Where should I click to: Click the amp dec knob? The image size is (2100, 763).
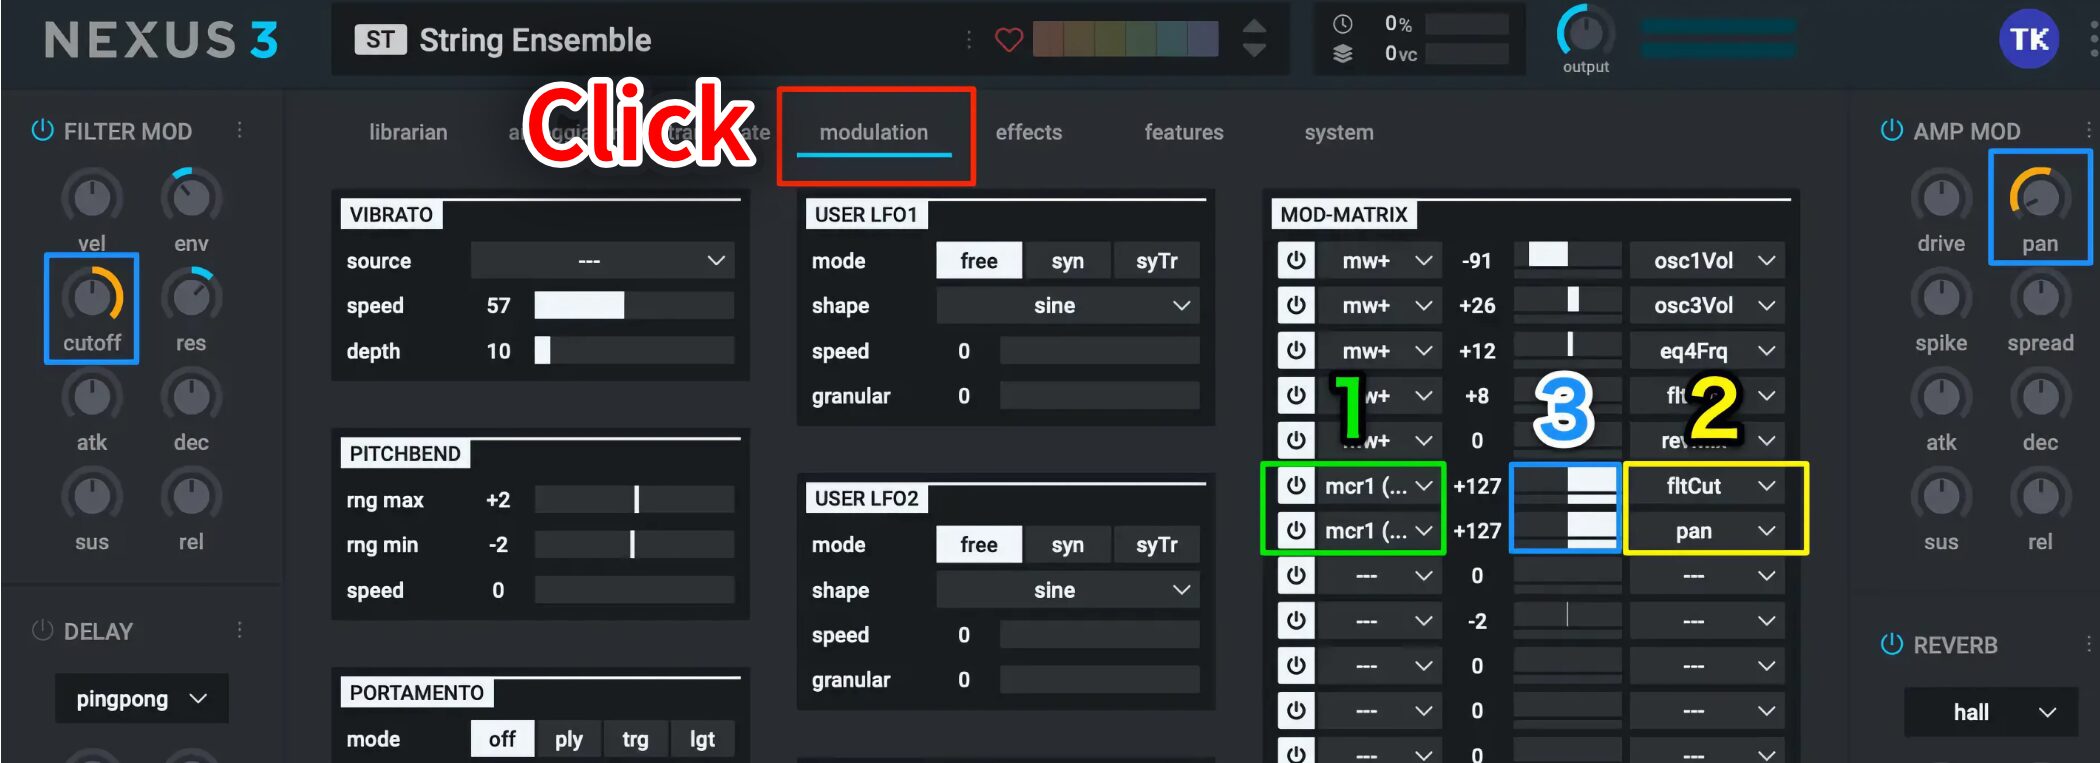2040,397
